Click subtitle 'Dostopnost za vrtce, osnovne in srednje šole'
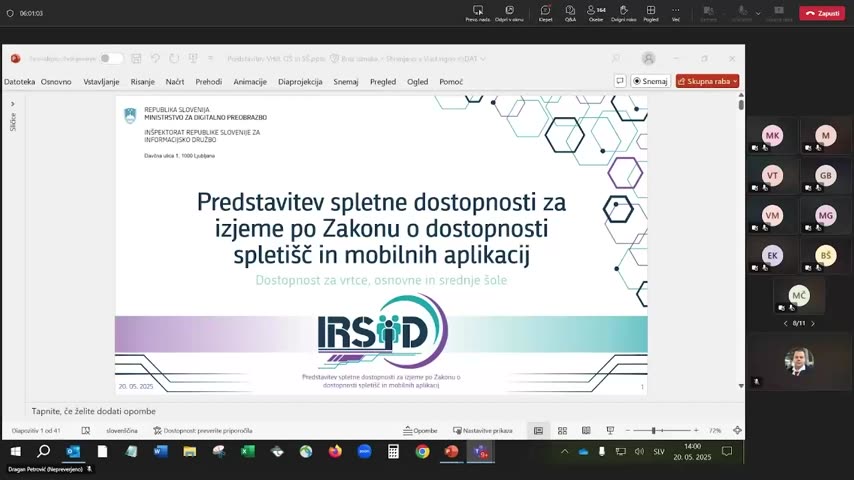The image size is (854, 480). pos(381,280)
